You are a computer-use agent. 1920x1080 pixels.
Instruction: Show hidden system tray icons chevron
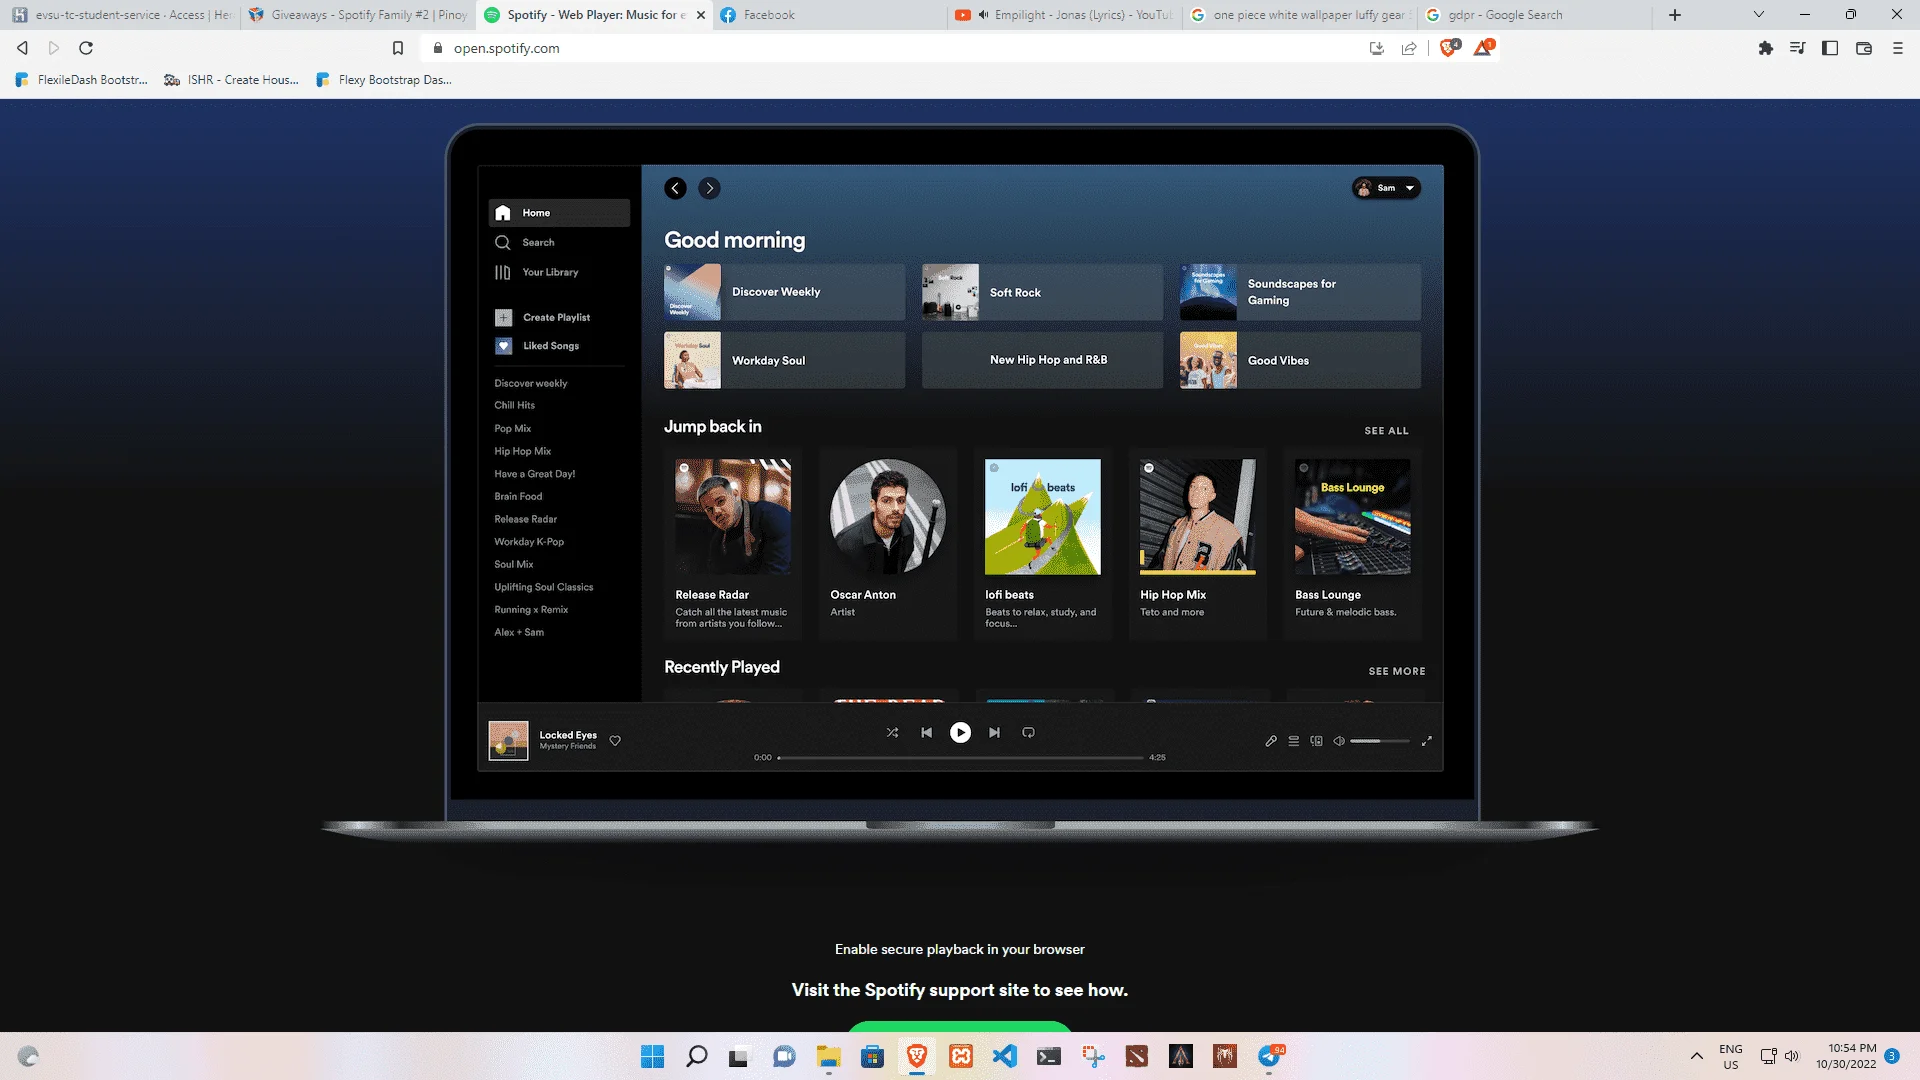(x=1697, y=1056)
